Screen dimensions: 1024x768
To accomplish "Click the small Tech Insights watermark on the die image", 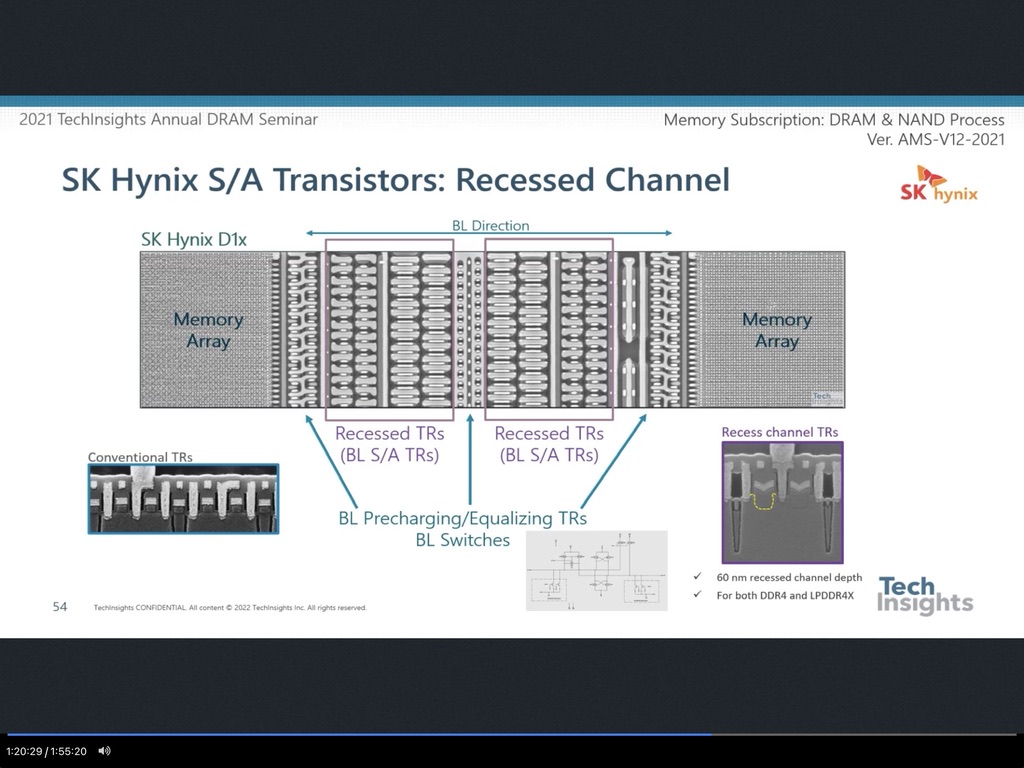I will (826, 397).
